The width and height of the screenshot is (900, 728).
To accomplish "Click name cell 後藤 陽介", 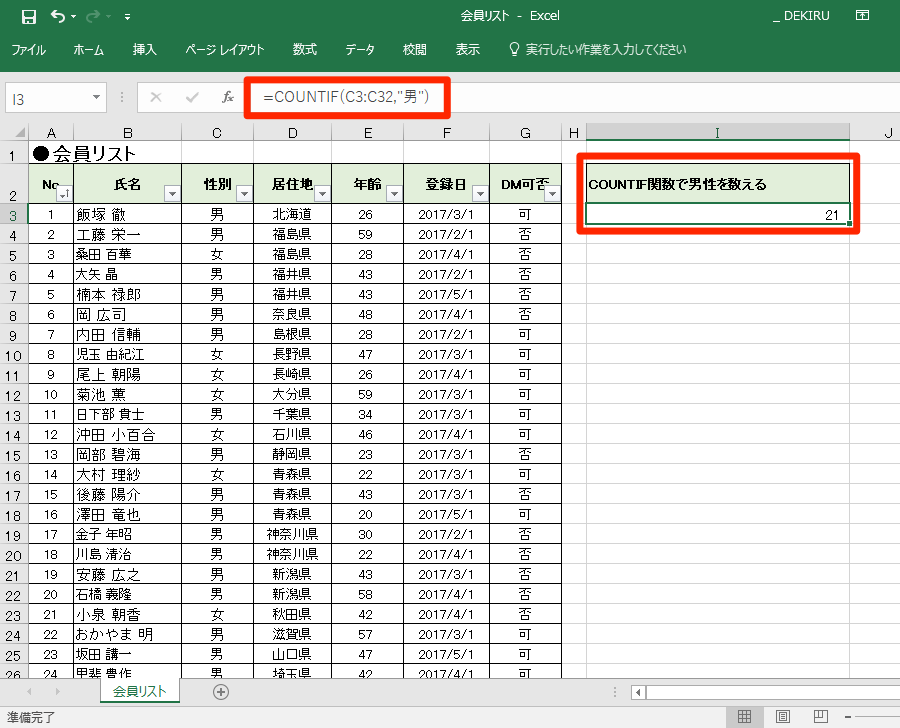I will pos(127,494).
